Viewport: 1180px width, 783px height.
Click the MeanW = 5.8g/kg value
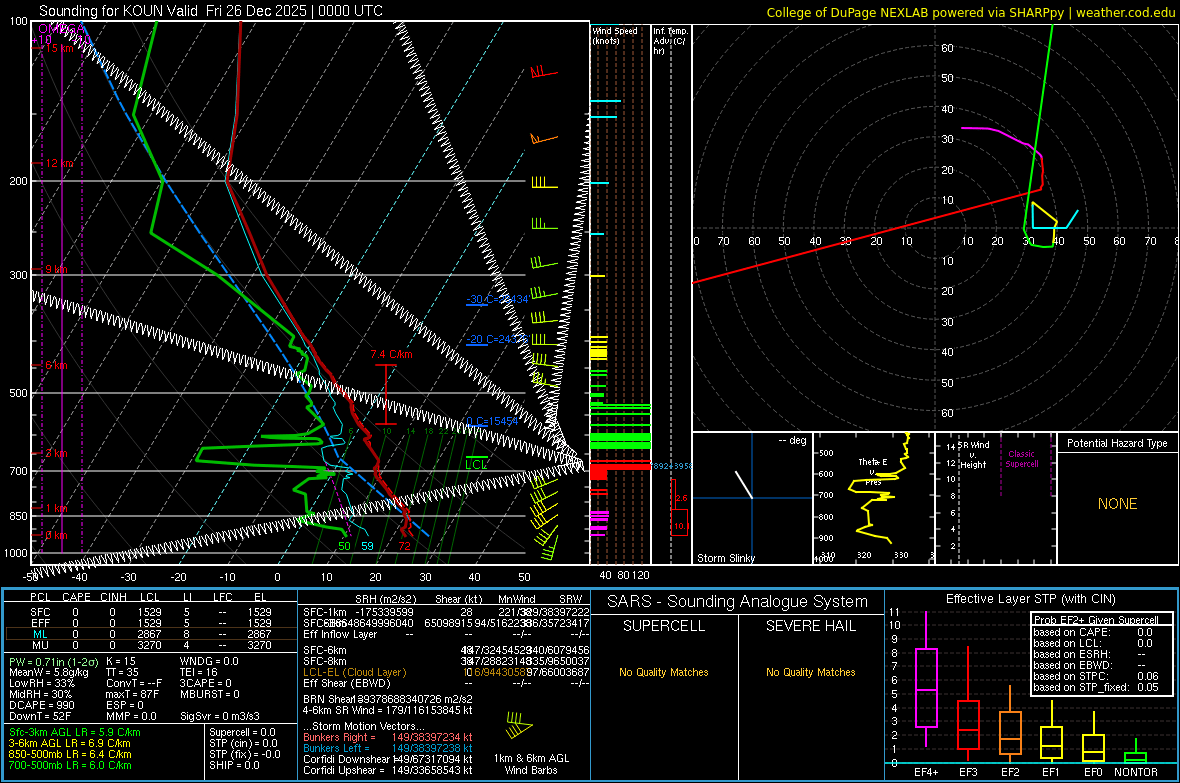pyautogui.click(x=48, y=672)
